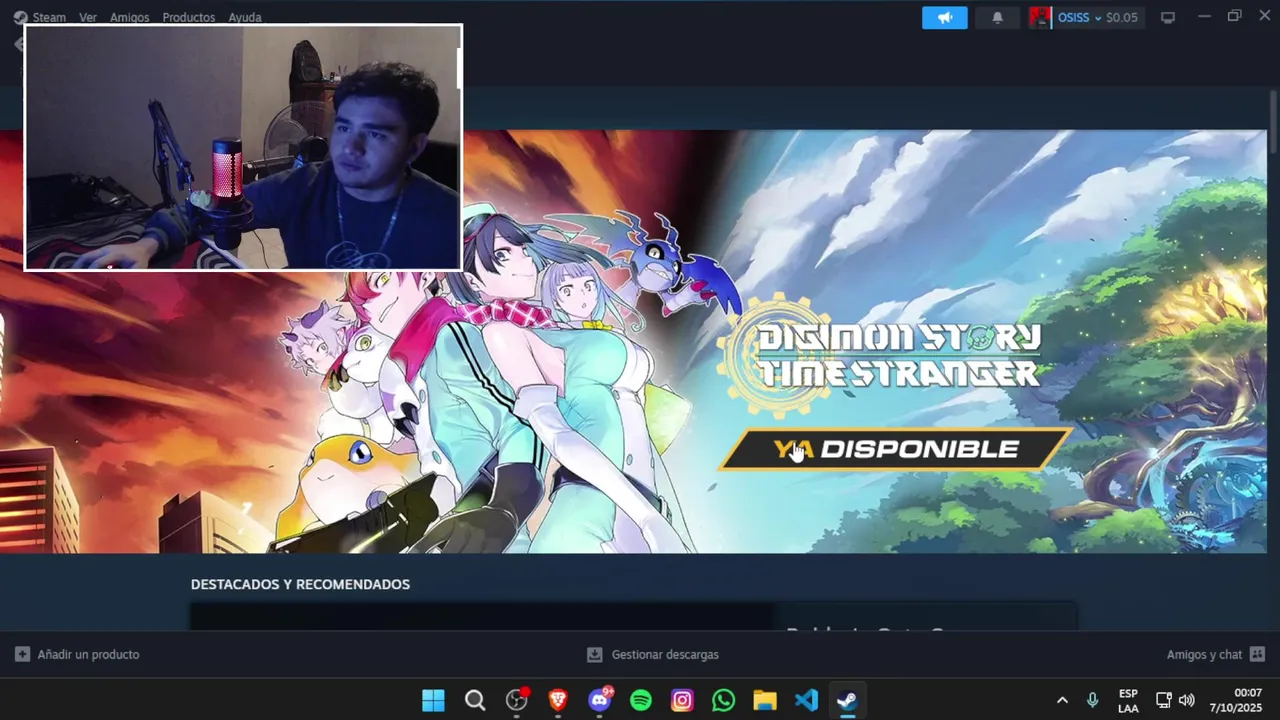Switch to Big Picture mode icon
This screenshot has height=720, width=1280.
(x=1167, y=17)
